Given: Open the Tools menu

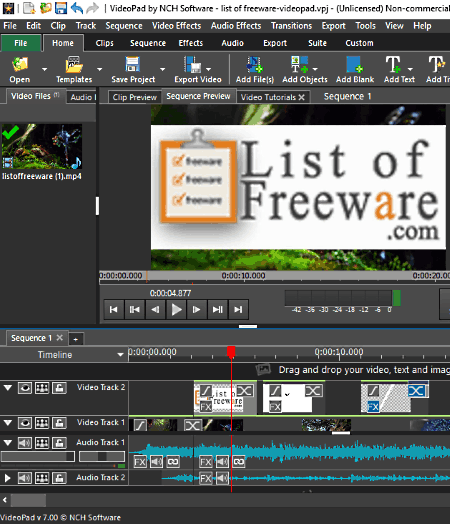Looking at the screenshot, I should pyautogui.click(x=365, y=26).
